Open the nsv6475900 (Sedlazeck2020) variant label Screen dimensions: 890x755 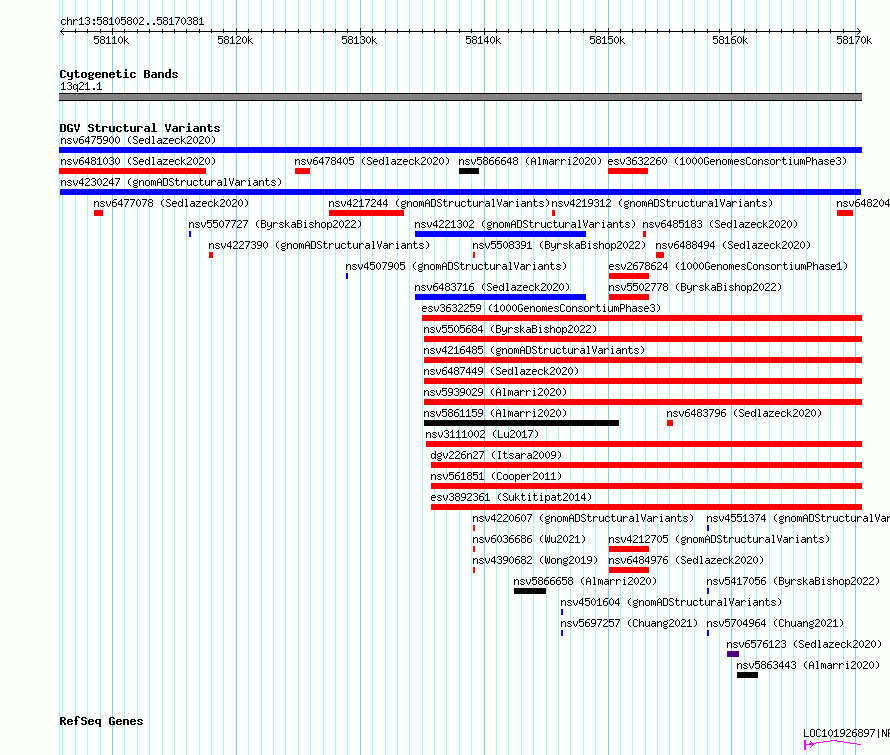138,140
